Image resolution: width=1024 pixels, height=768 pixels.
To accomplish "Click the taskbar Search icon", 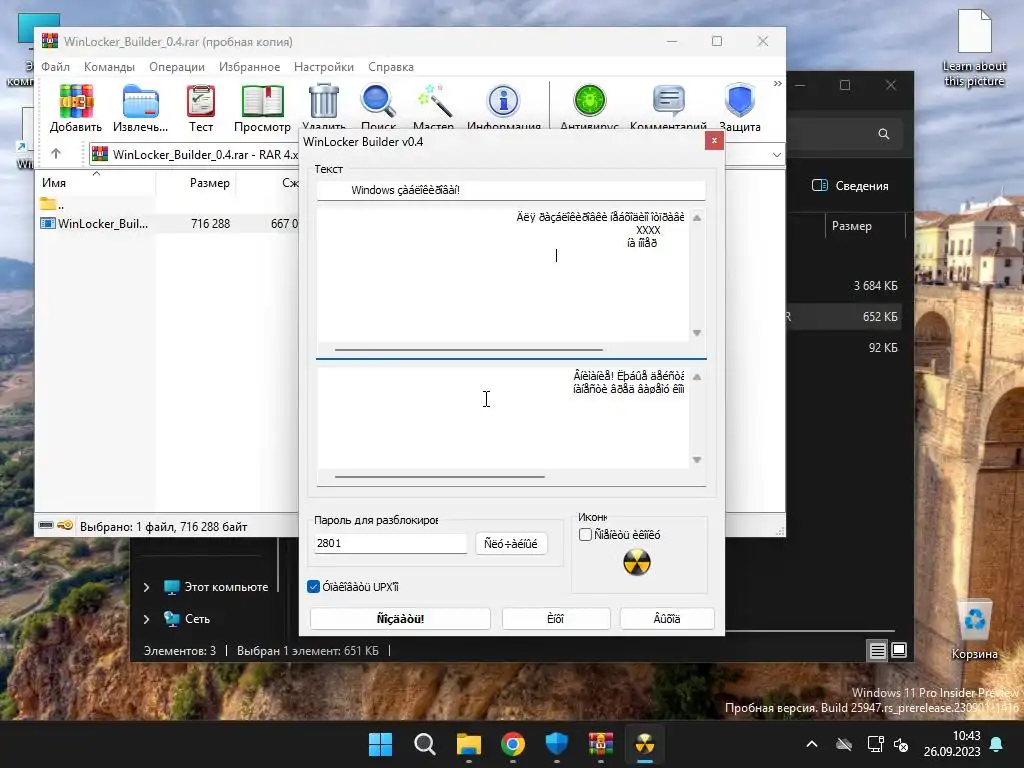I will pos(424,744).
